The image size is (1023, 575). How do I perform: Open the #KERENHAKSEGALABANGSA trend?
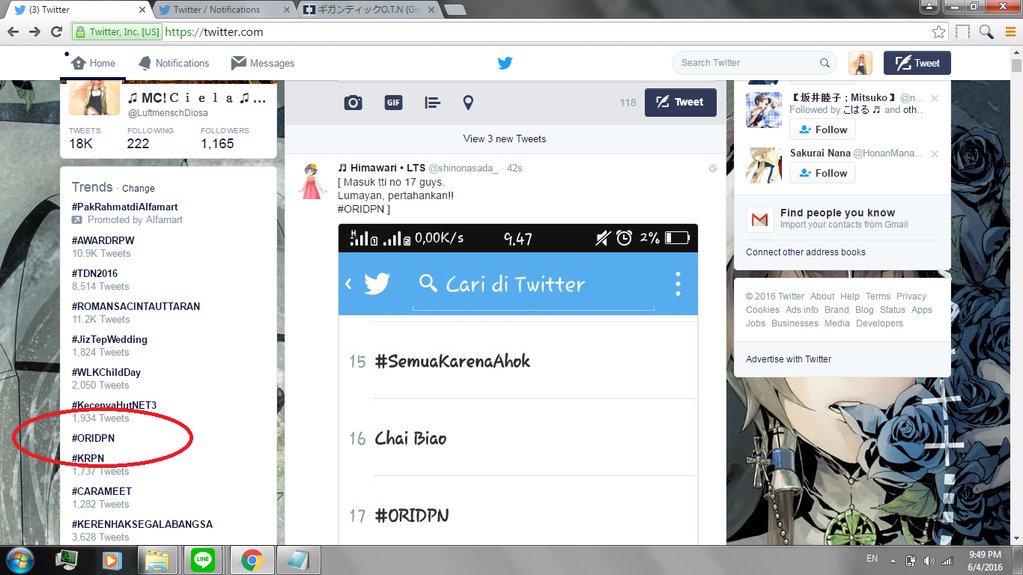[142, 524]
